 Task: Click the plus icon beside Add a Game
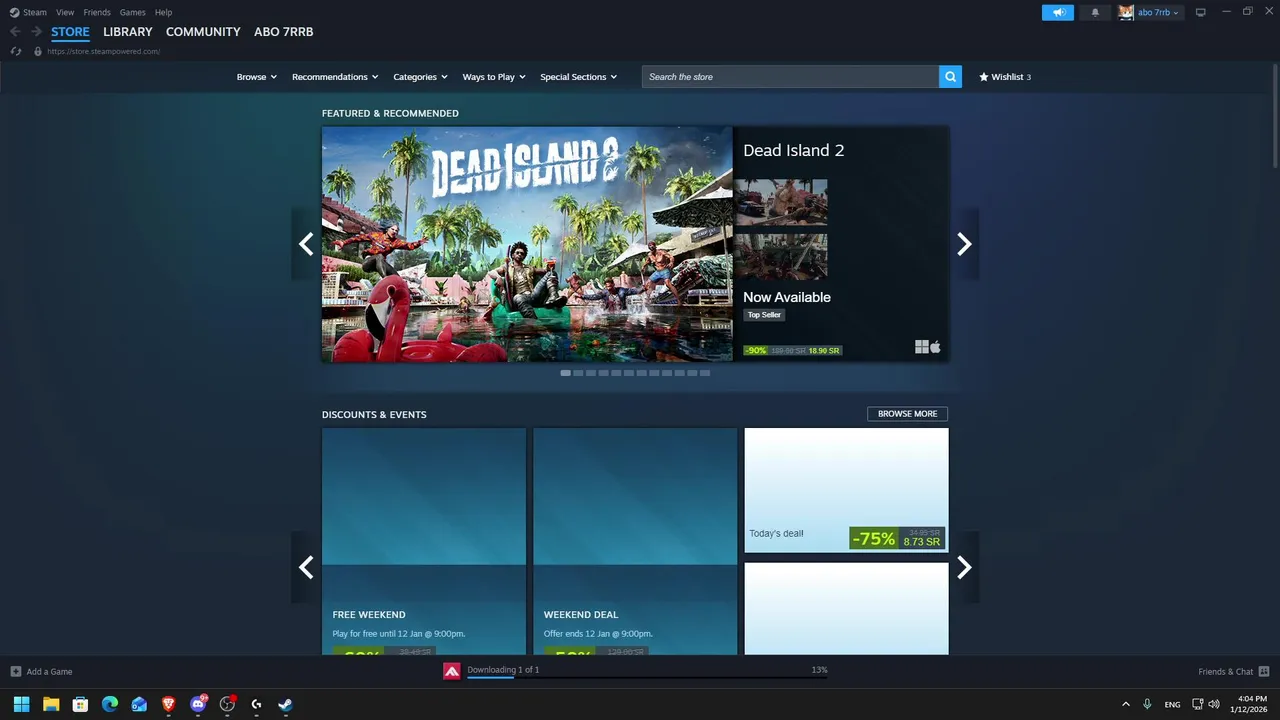(x=16, y=671)
